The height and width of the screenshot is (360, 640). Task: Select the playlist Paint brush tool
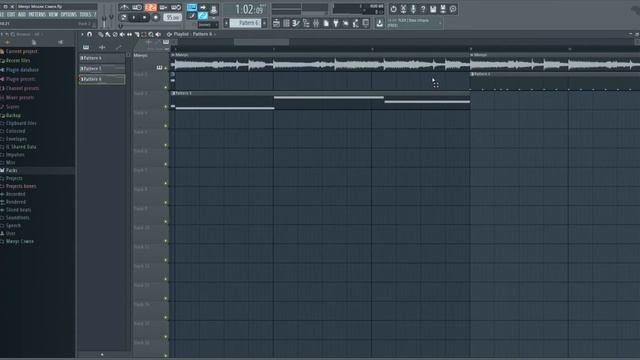click(x=108, y=34)
